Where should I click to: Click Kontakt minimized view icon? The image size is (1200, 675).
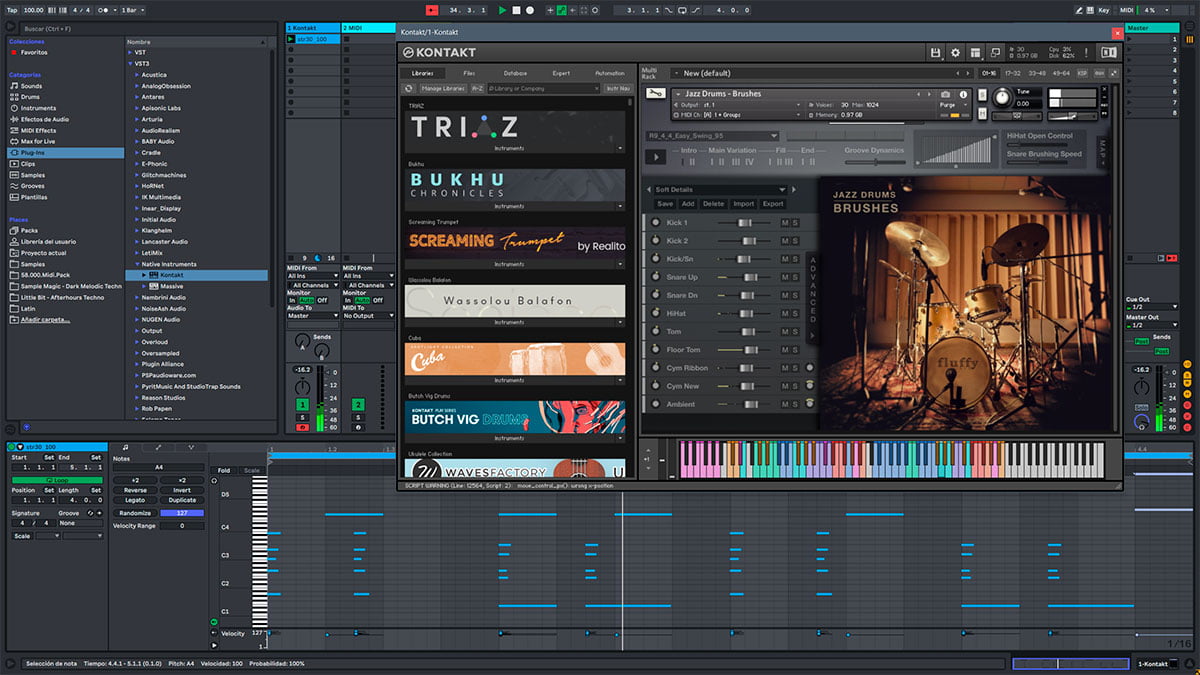[x=997, y=52]
